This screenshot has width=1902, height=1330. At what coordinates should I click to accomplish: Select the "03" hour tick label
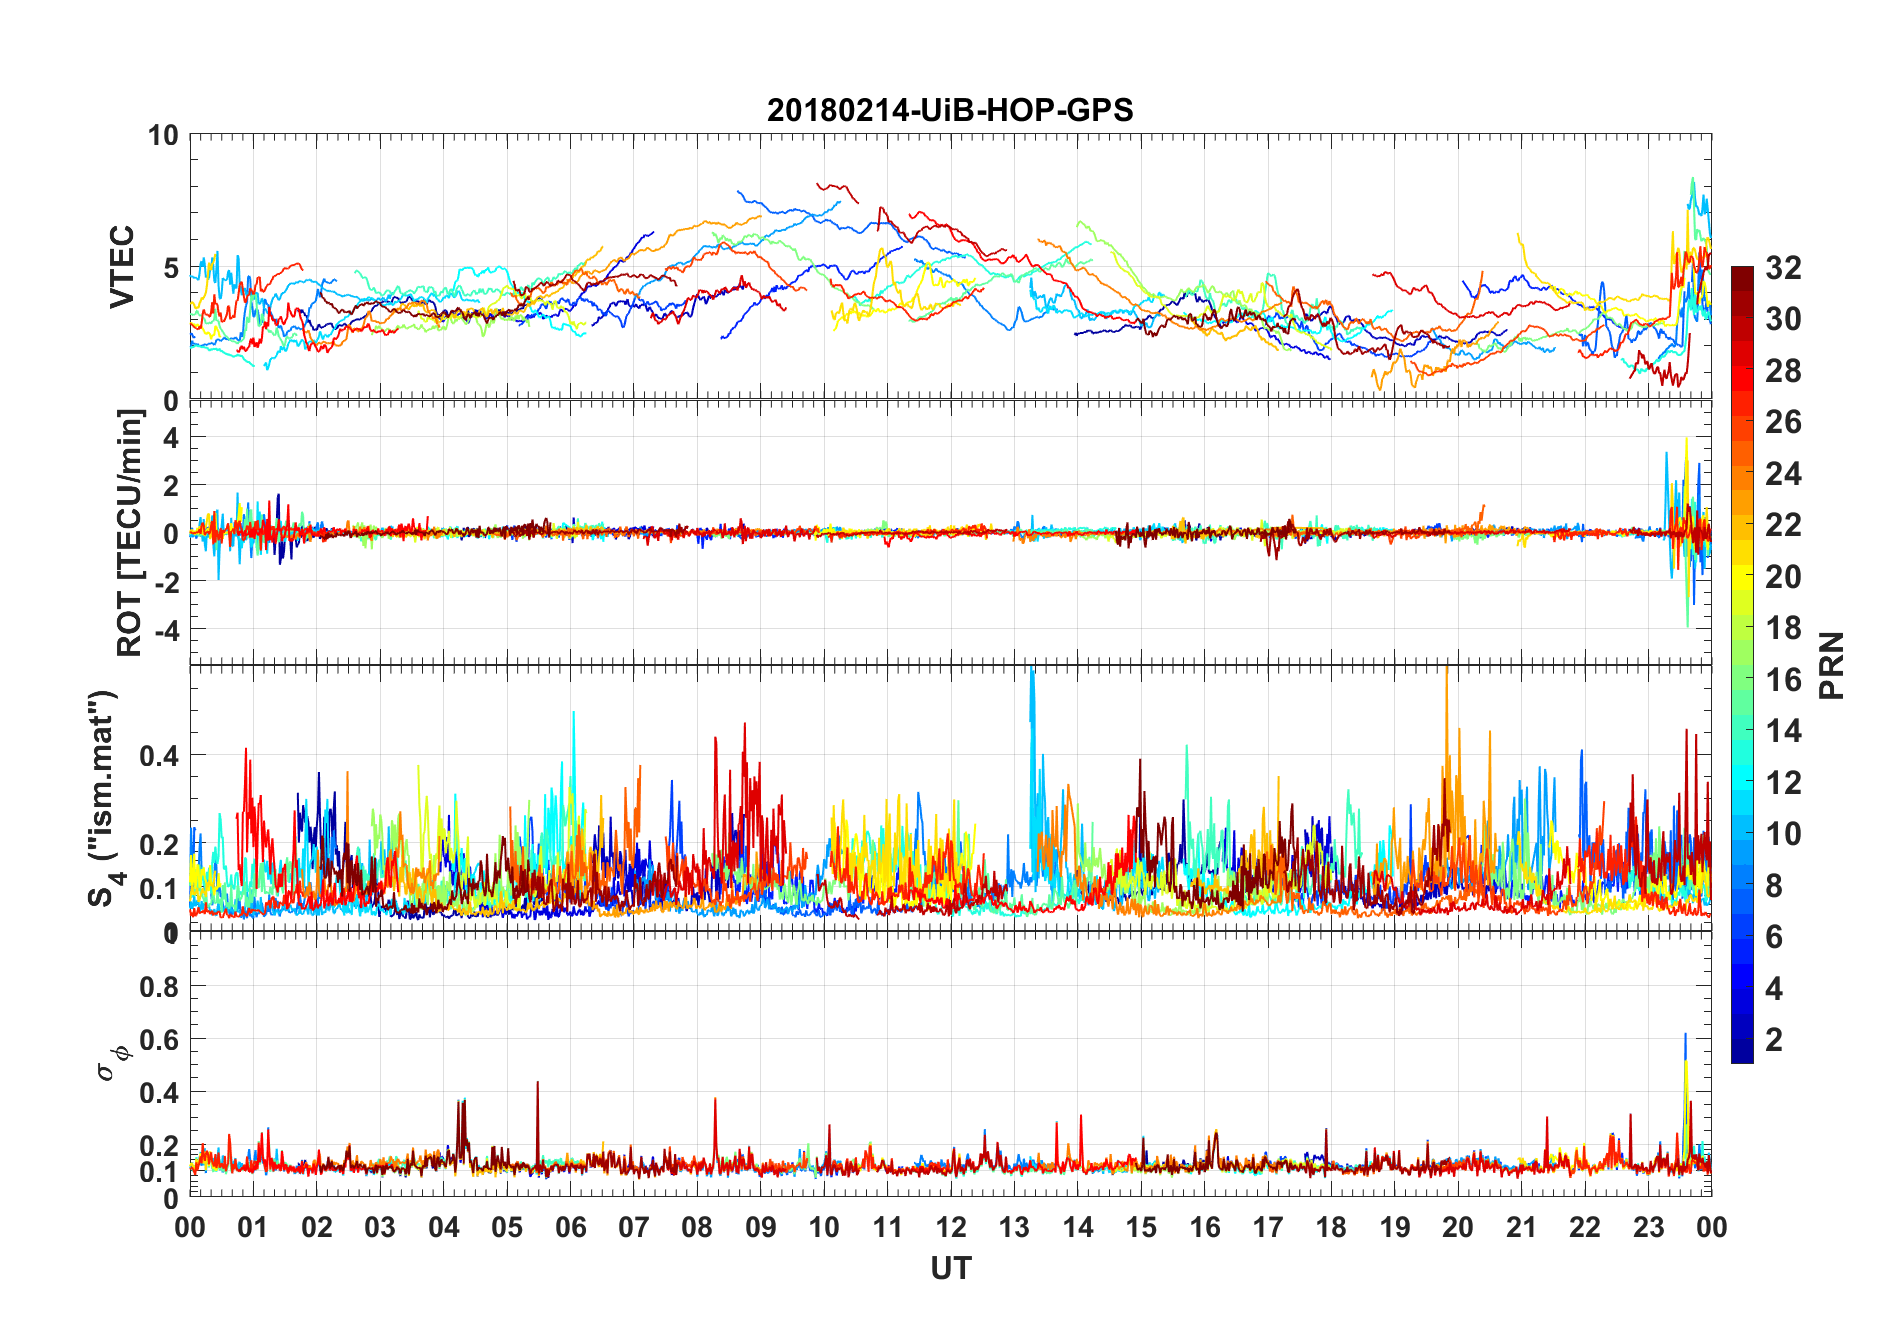coord(380,1227)
